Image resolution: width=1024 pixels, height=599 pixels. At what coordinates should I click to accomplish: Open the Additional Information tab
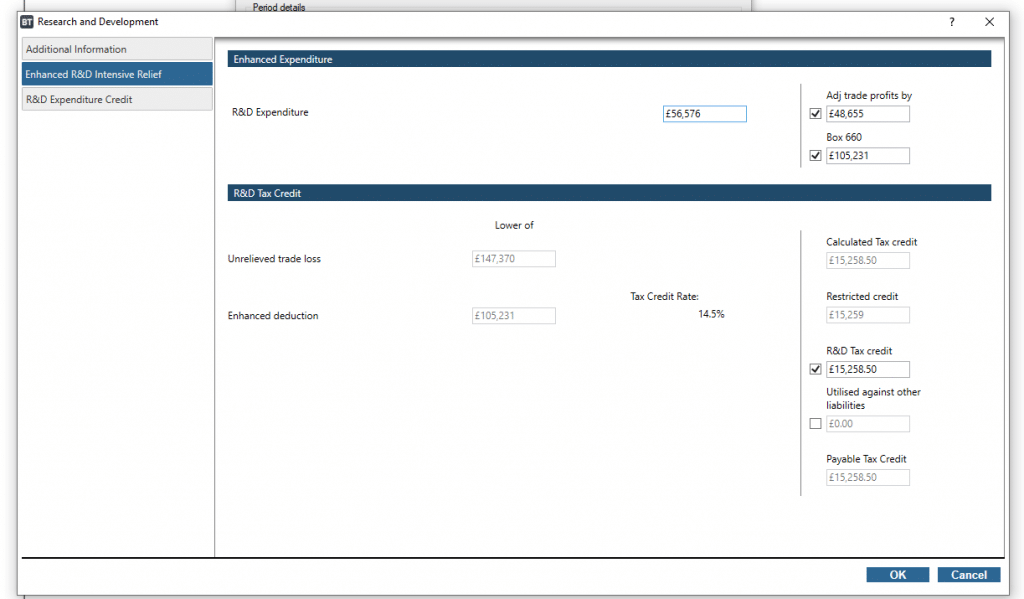117,49
